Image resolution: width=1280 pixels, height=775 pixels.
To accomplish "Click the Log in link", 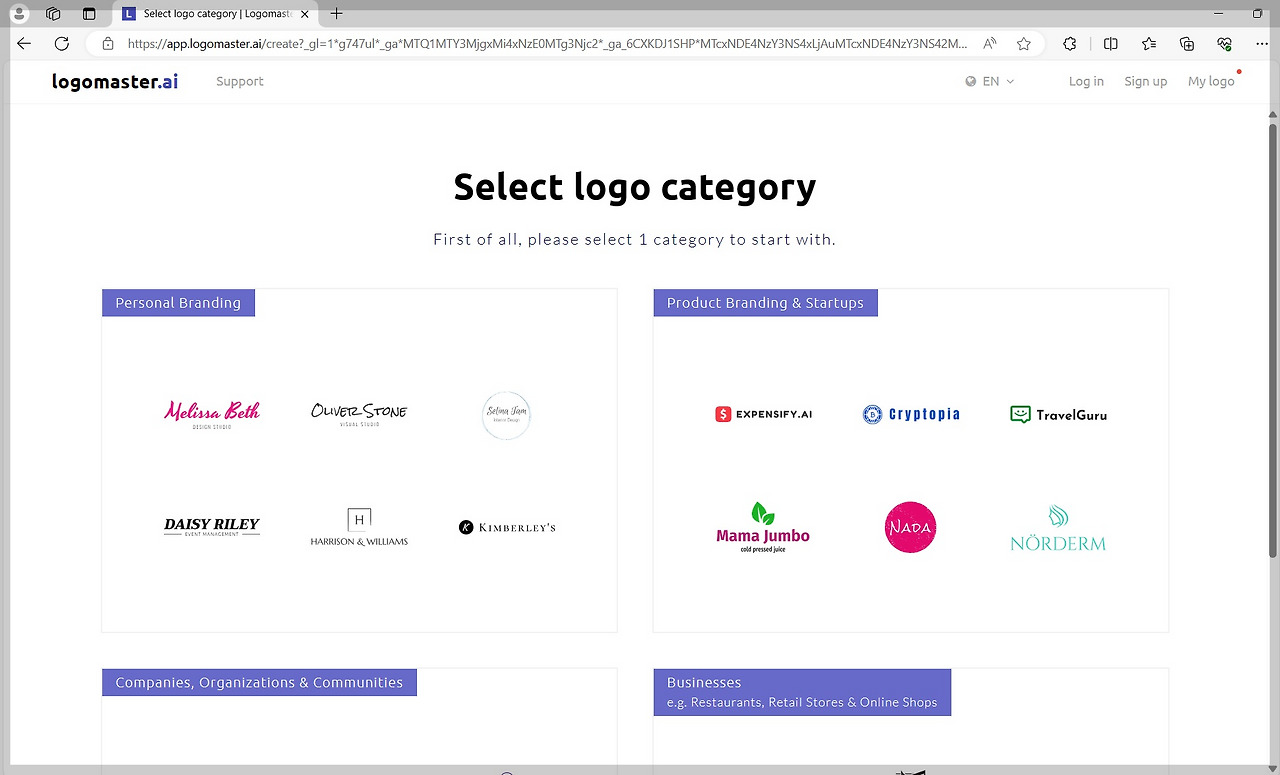I will [1086, 81].
